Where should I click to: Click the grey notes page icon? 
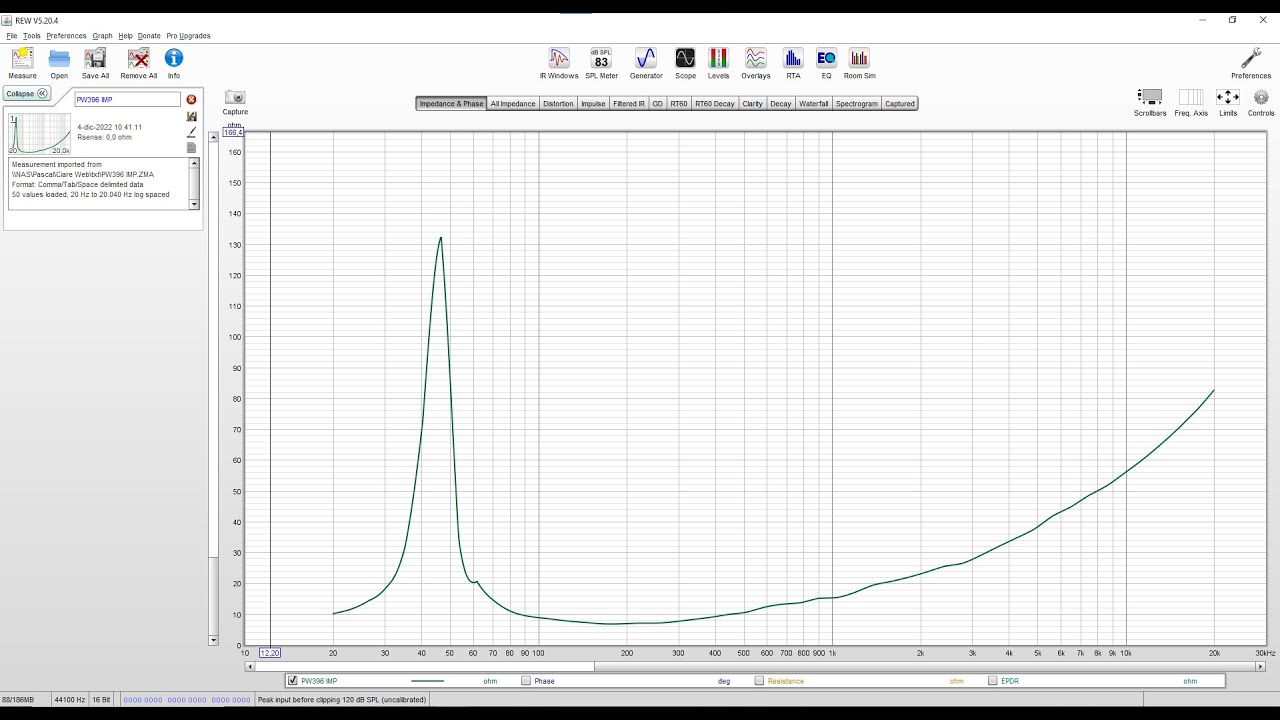[191, 148]
